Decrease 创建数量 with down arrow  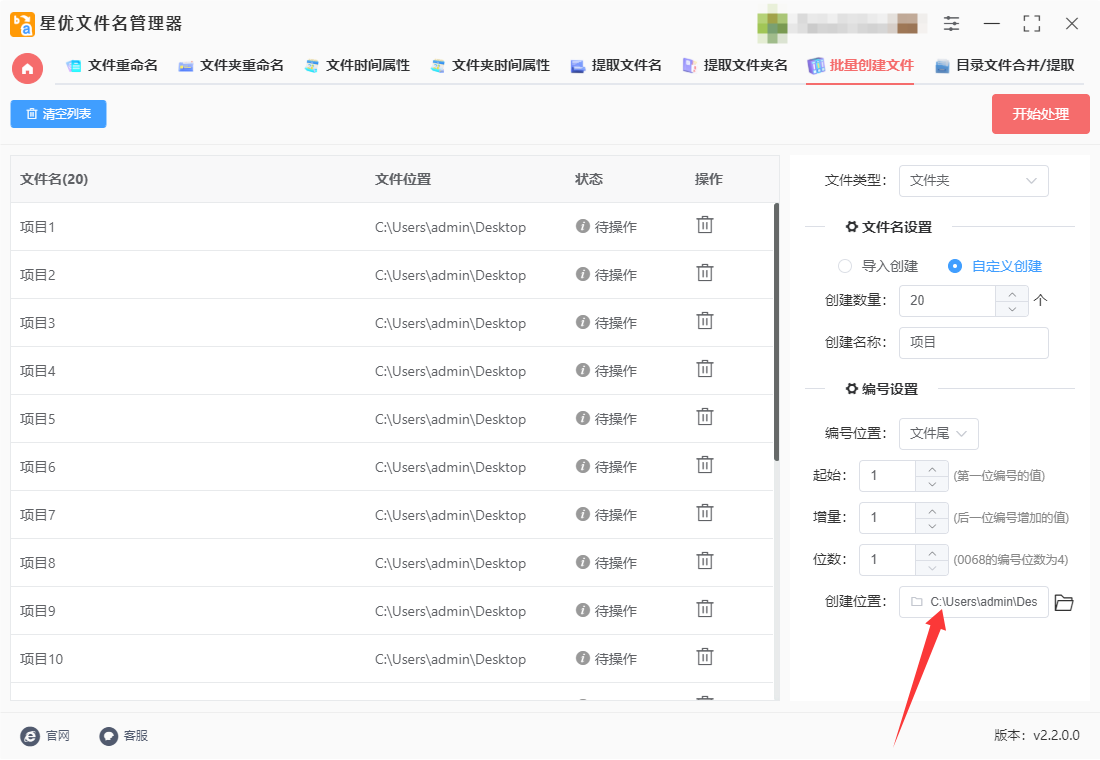click(1012, 309)
